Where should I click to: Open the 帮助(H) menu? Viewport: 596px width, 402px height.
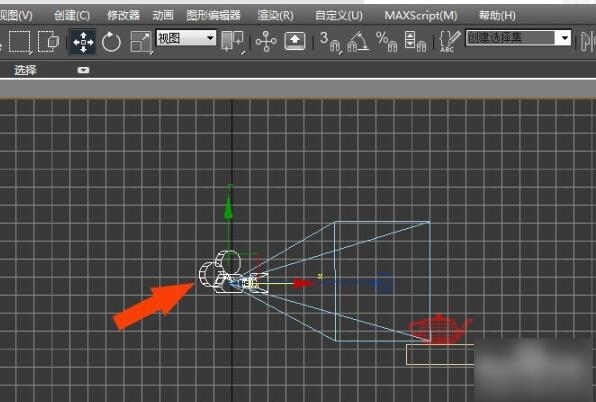(497, 16)
